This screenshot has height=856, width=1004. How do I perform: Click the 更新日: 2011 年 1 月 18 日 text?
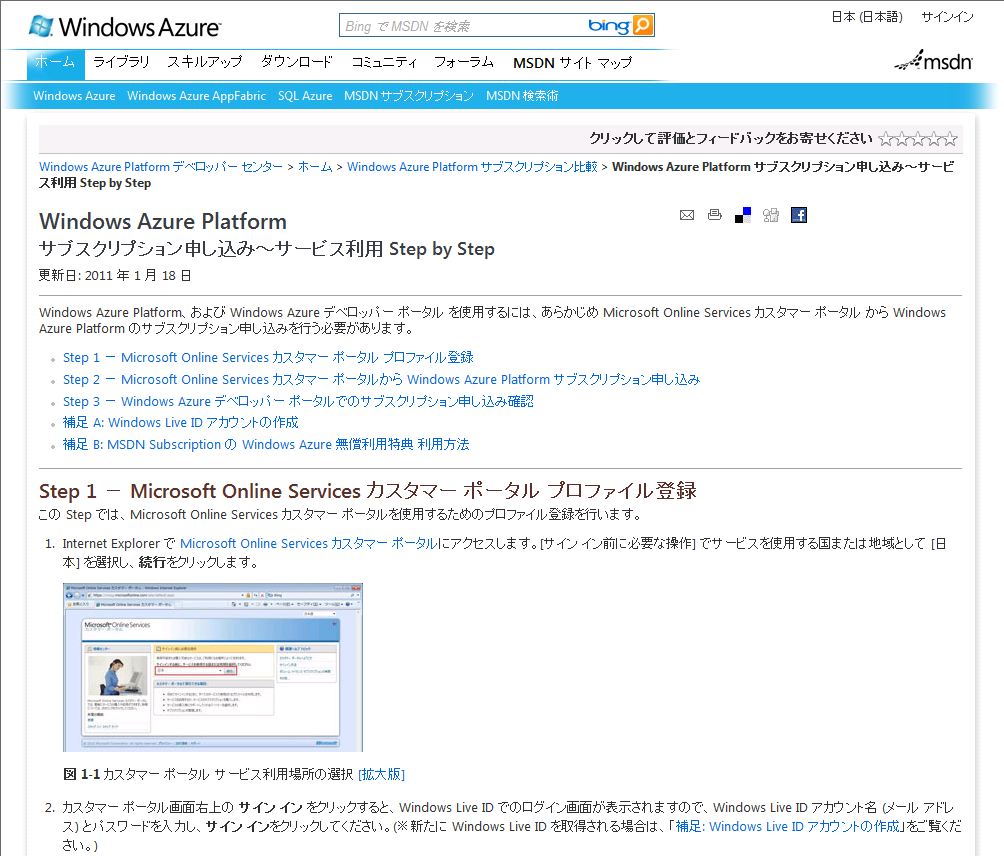115,276
